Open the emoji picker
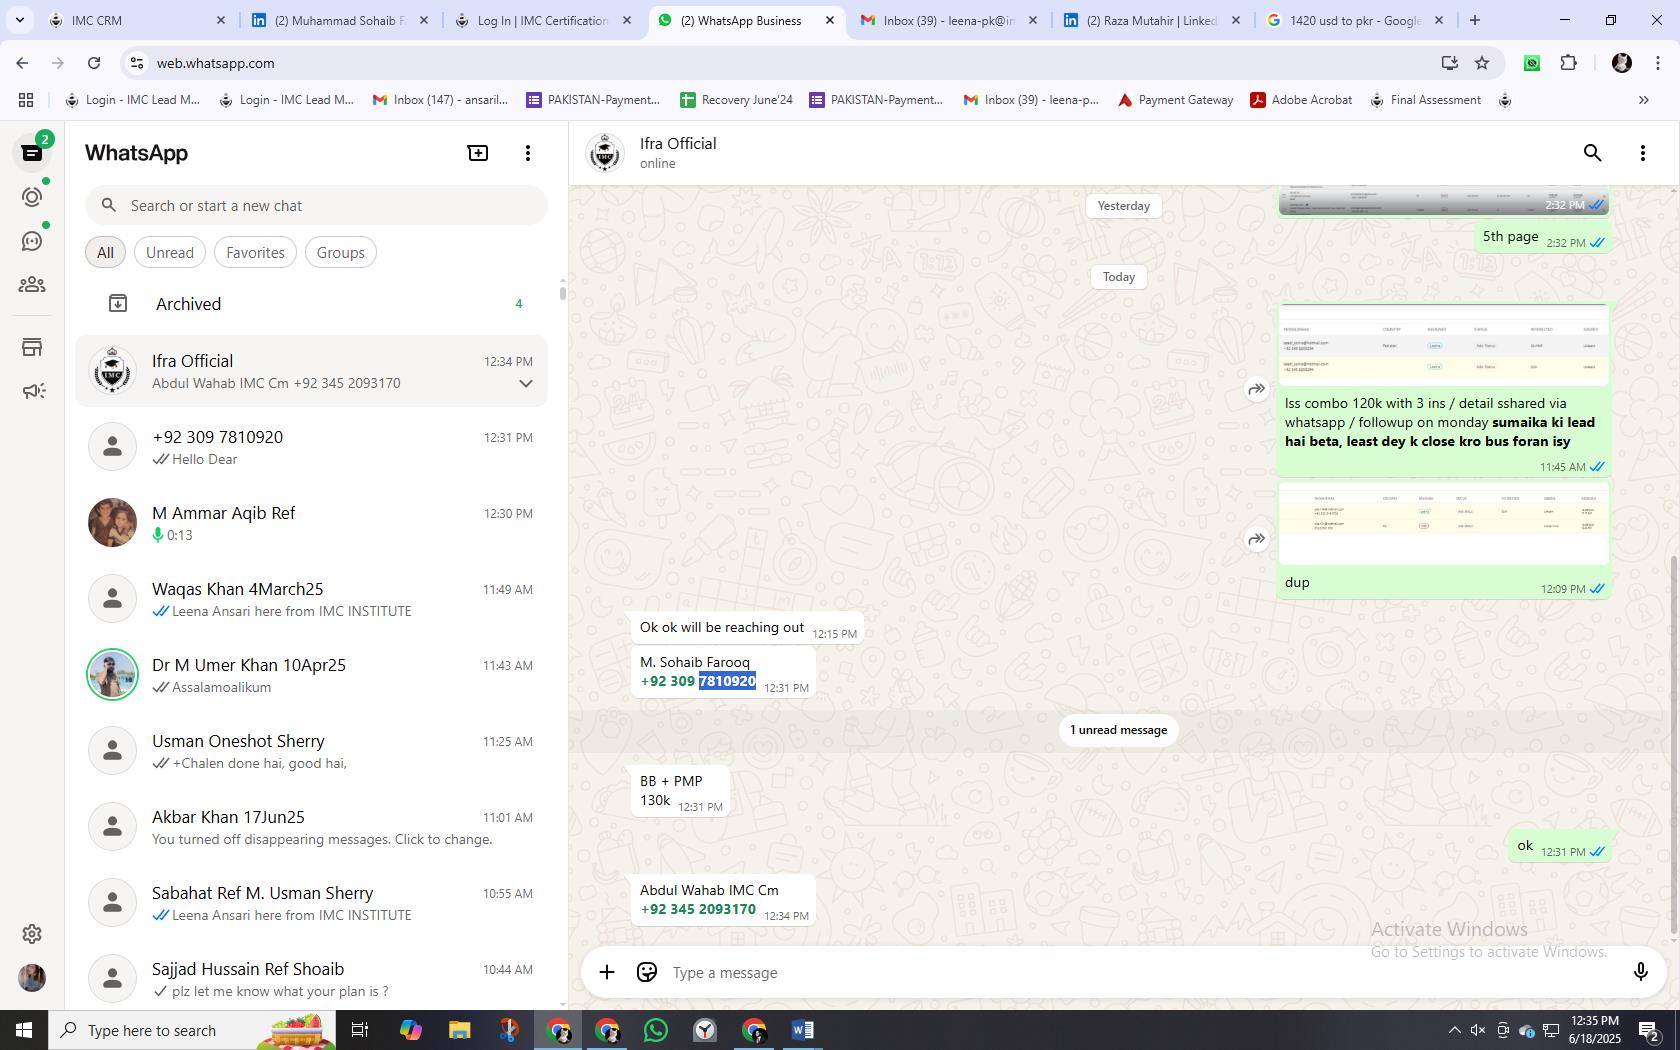This screenshot has width=1680, height=1050. 647,972
